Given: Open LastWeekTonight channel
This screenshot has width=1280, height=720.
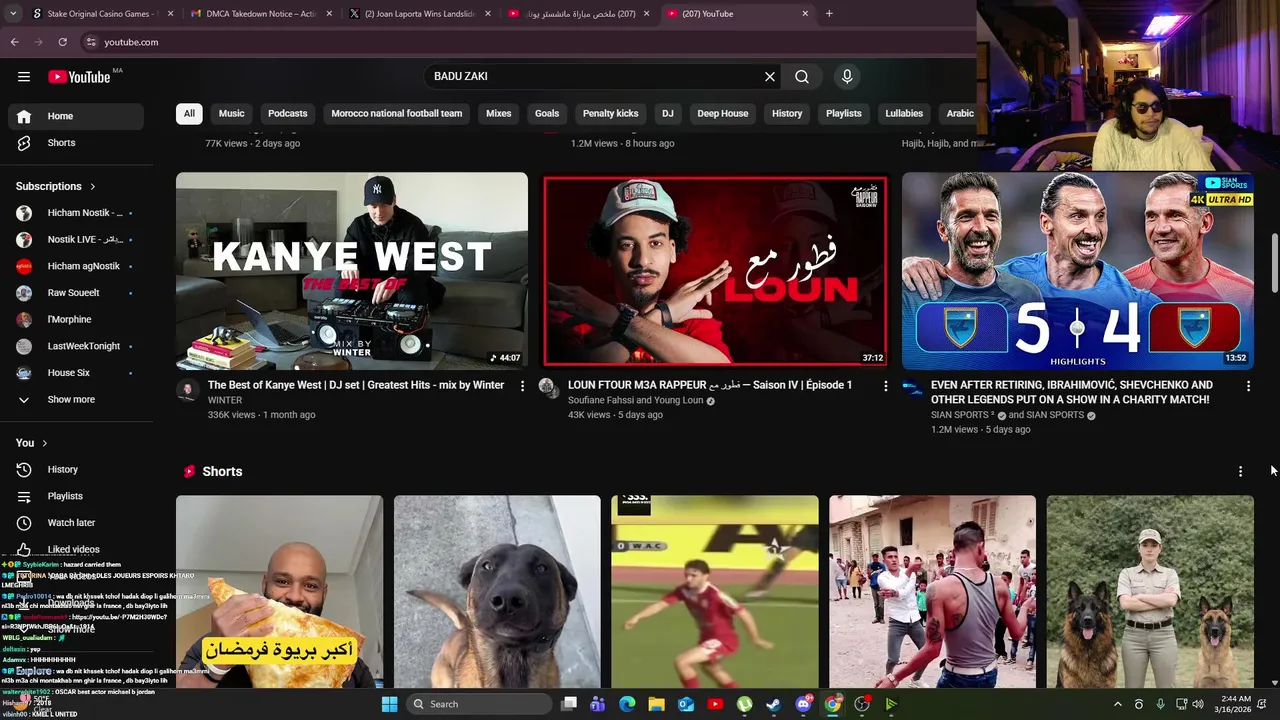Looking at the screenshot, I should [76, 346].
